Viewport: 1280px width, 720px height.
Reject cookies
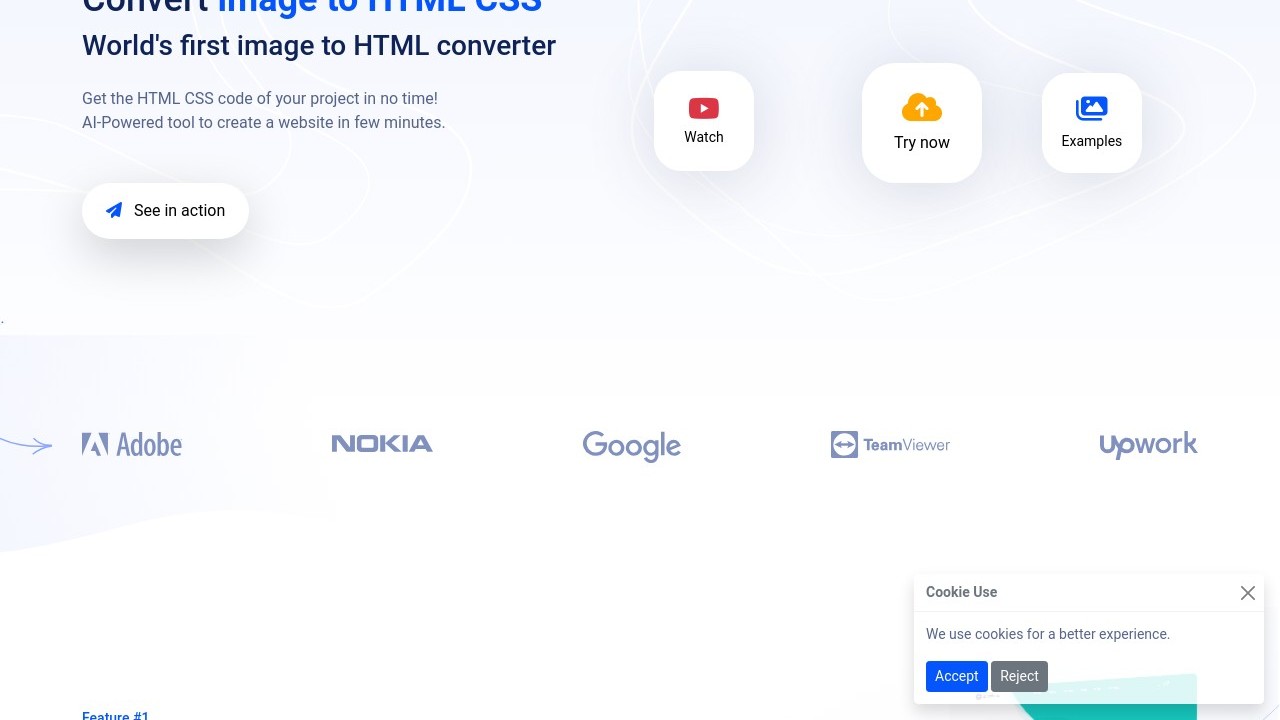1019,676
